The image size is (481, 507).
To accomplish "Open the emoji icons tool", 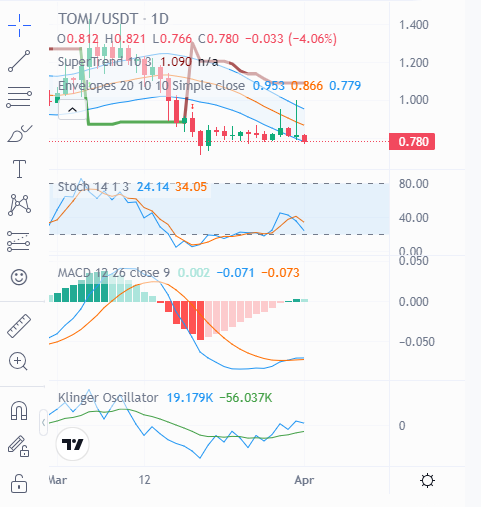I will click(x=19, y=277).
